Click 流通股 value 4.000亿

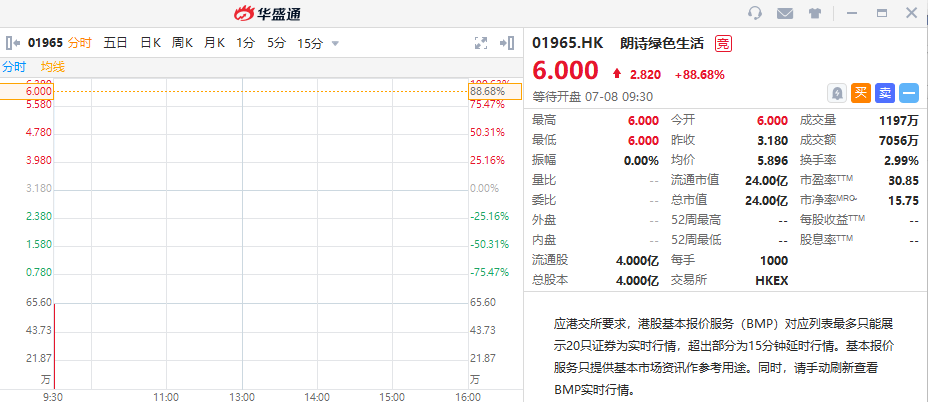coord(637,261)
